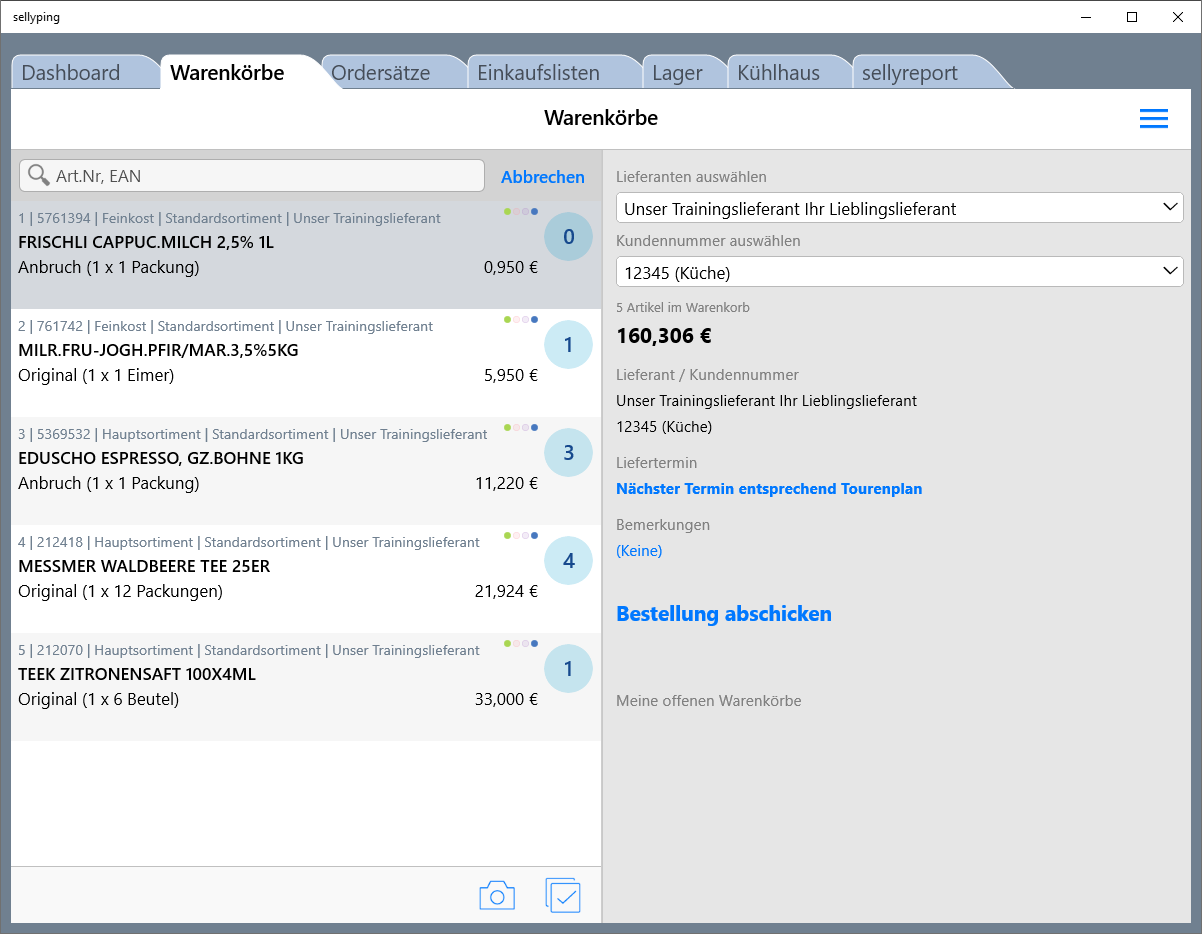The width and height of the screenshot is (1202, 934).
Task: Switch to the Dashboard tab
Action: click(71, 73)
